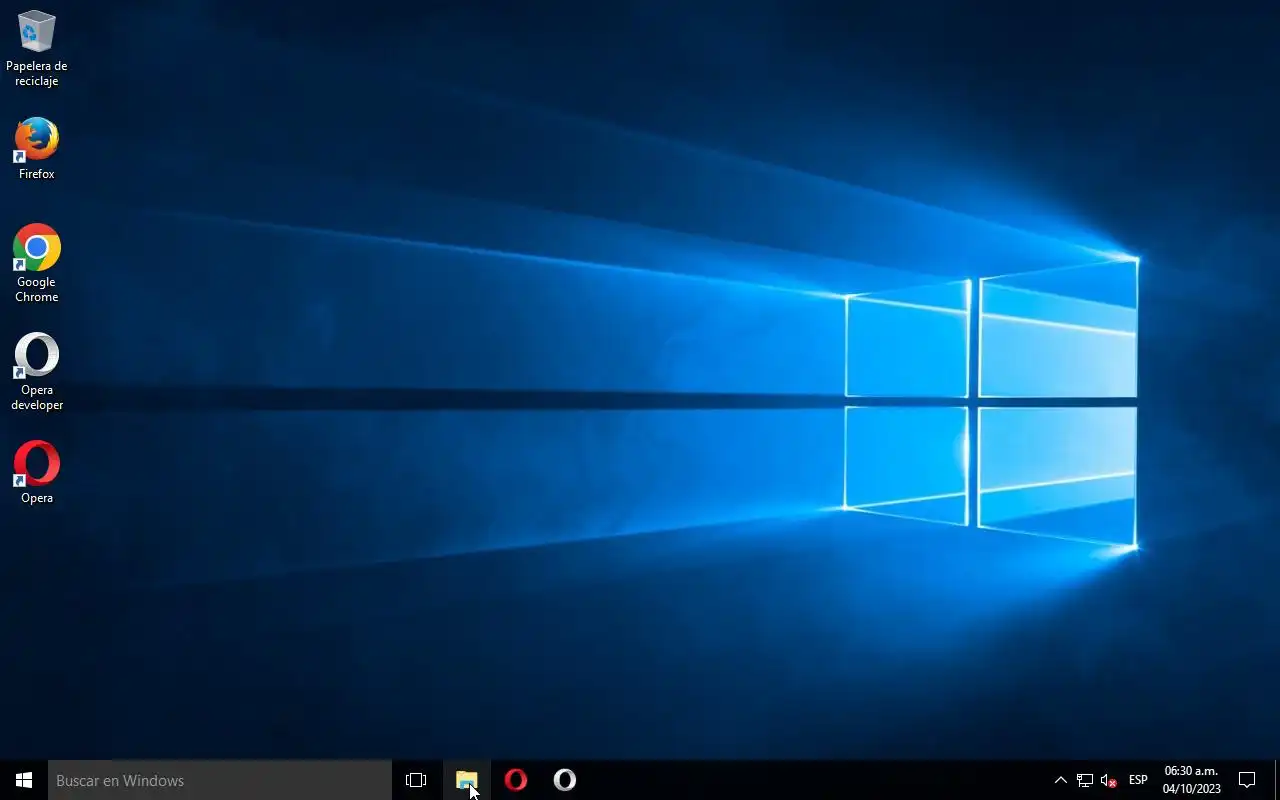Select the red Opera desktop shortcut
Screen dimensions: 1280x800
point(37,472)
